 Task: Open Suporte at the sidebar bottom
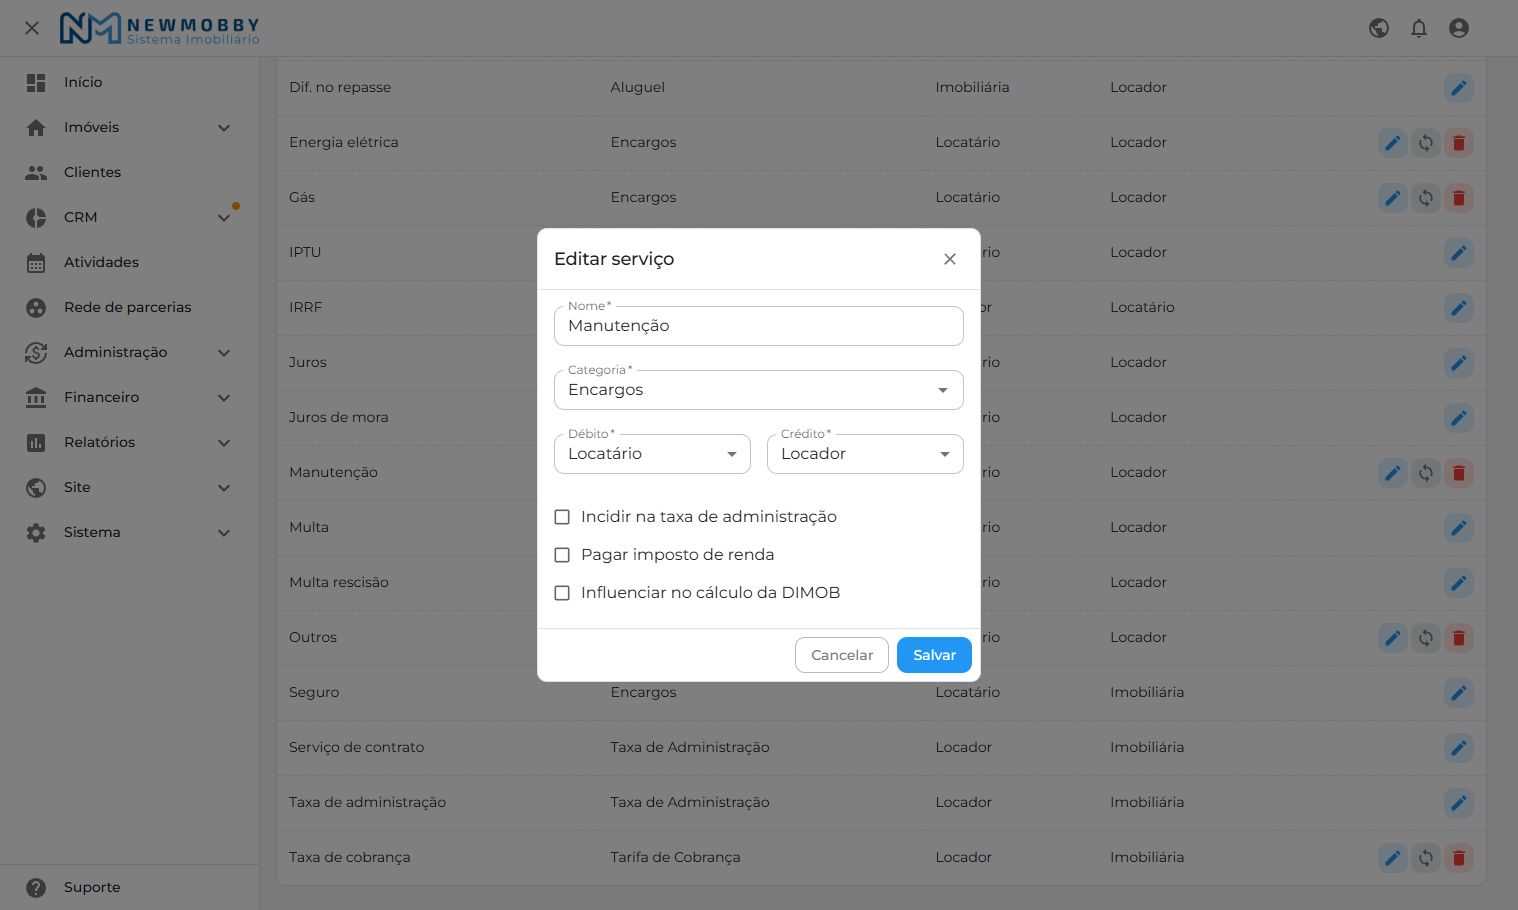pos(130,887)
